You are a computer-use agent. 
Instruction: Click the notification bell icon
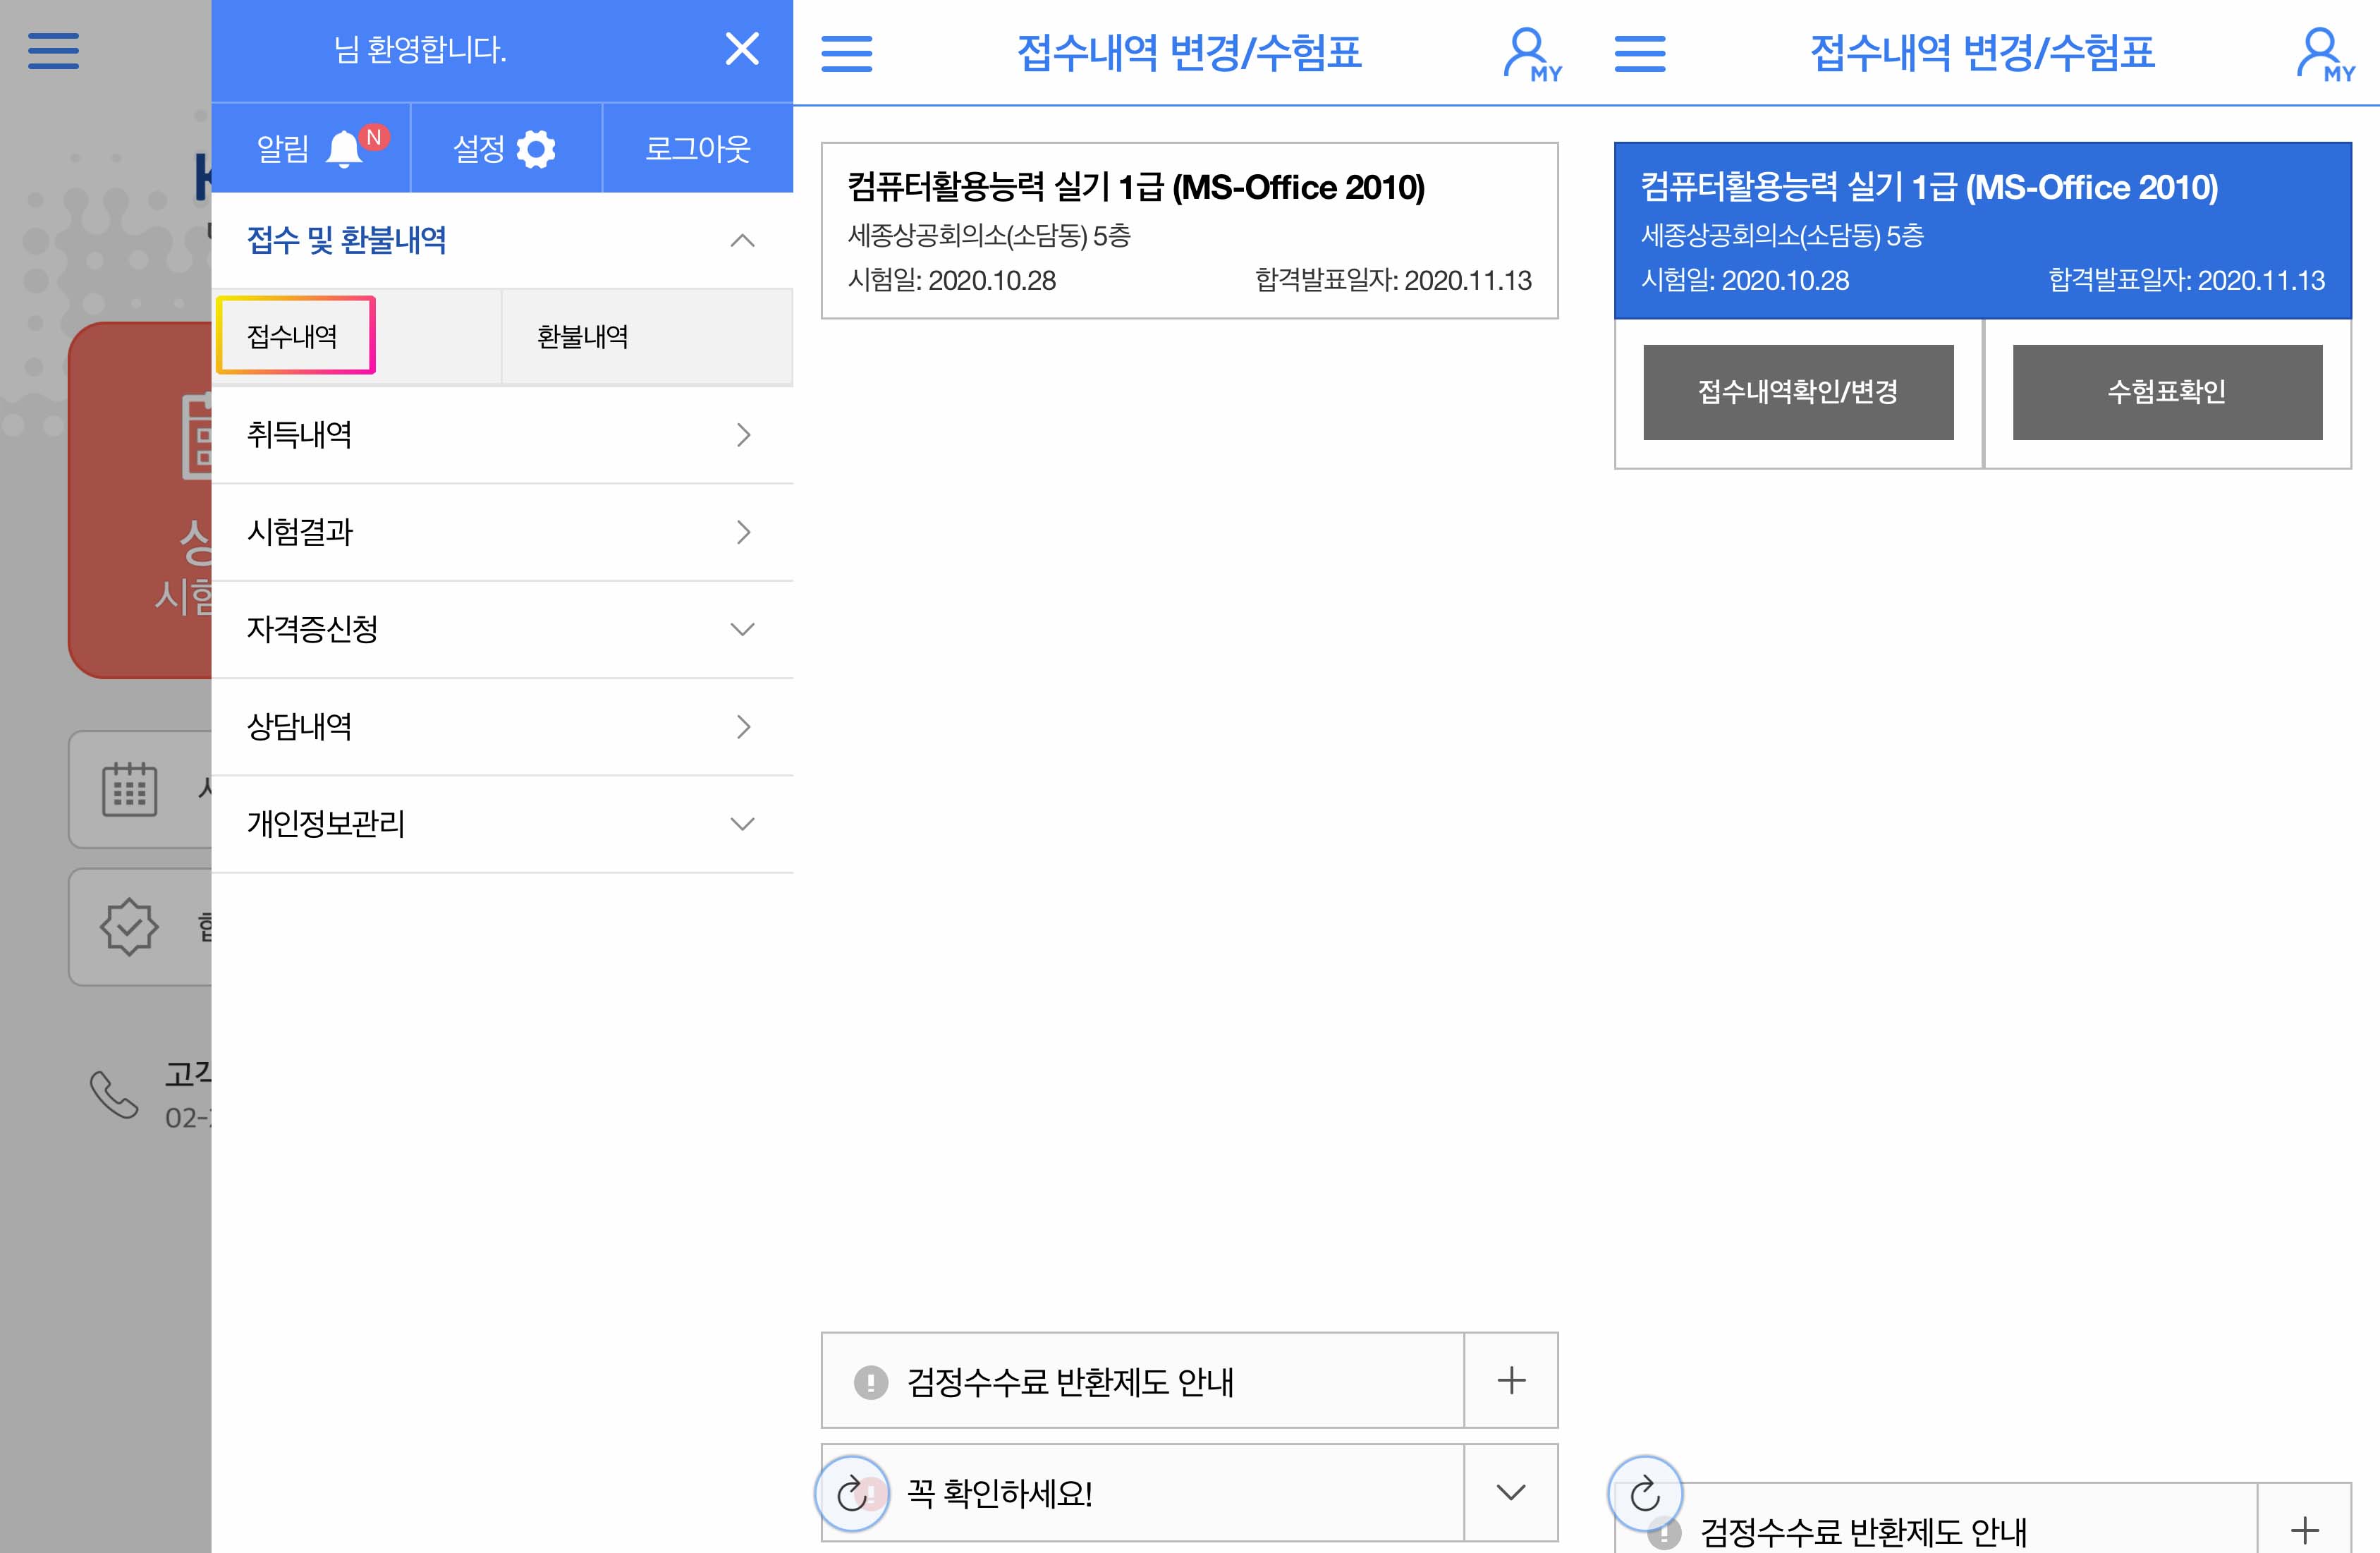pos(344,149)
